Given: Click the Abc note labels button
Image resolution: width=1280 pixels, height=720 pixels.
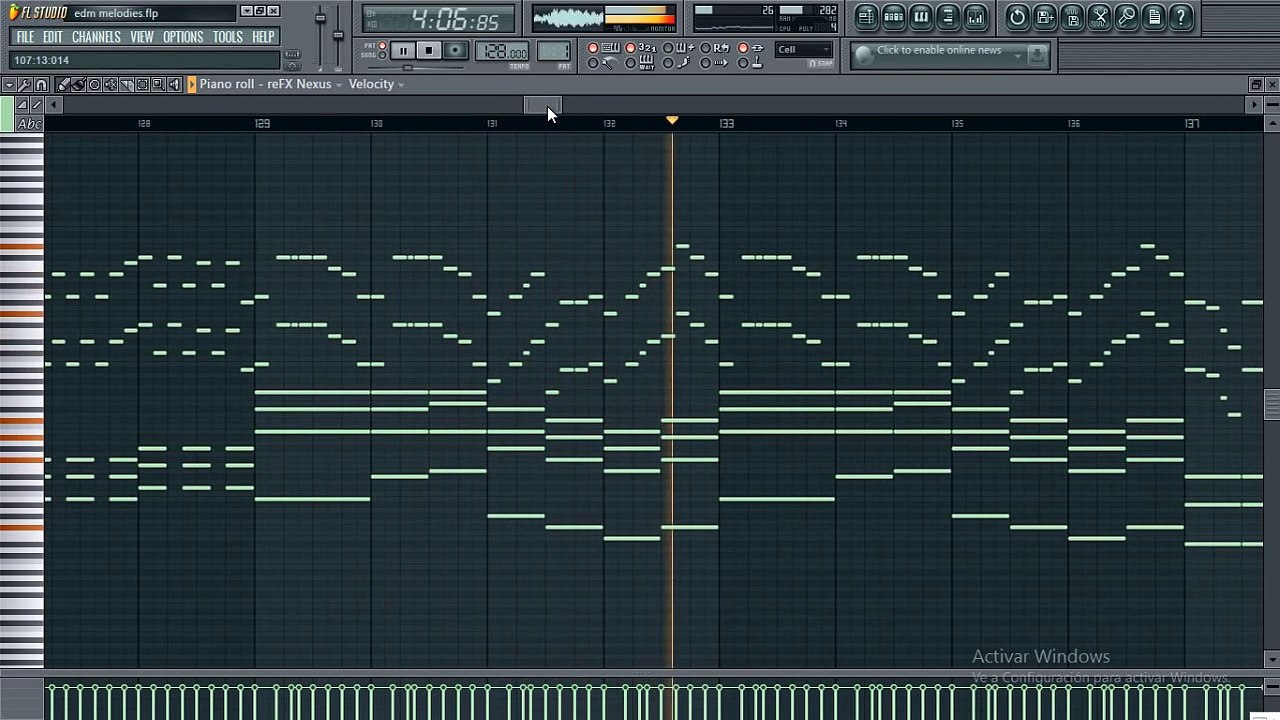Looking at the screenshot, I should (x=30, y=124).
